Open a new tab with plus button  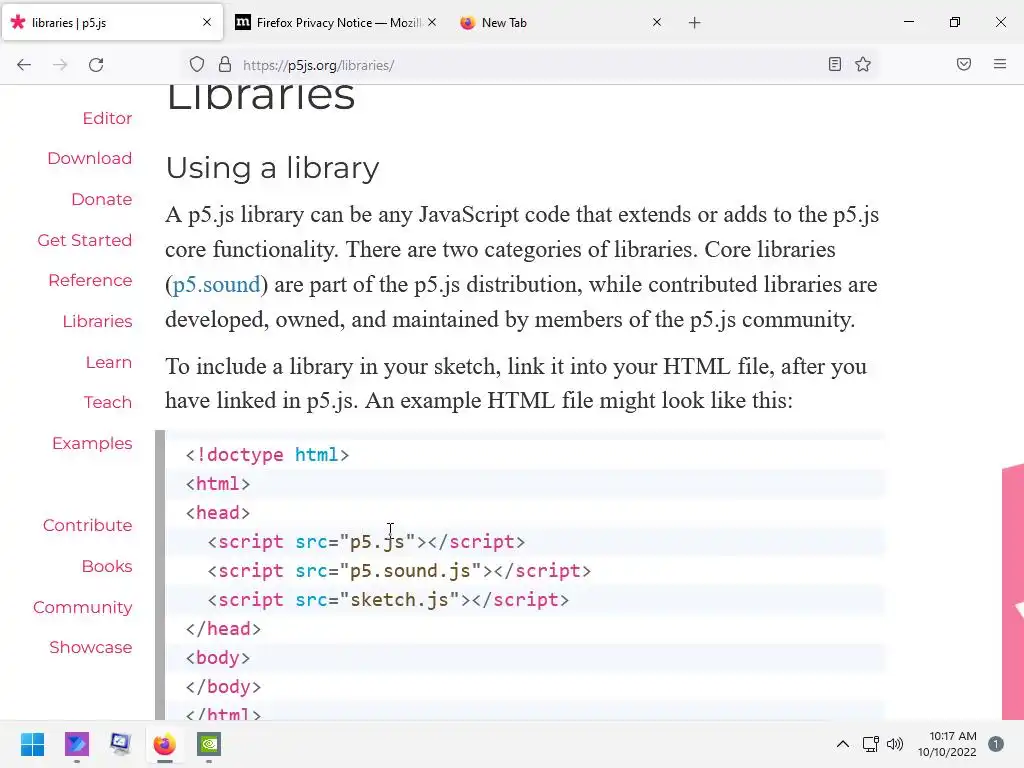(694, 23)
